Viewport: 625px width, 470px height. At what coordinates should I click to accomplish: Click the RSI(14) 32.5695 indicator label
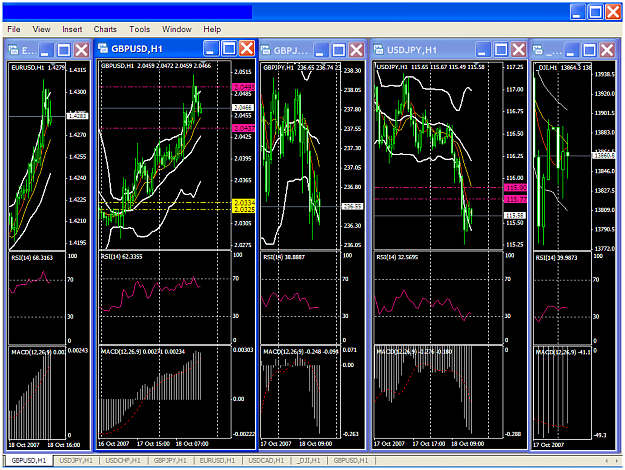click(x=397, y=257)
